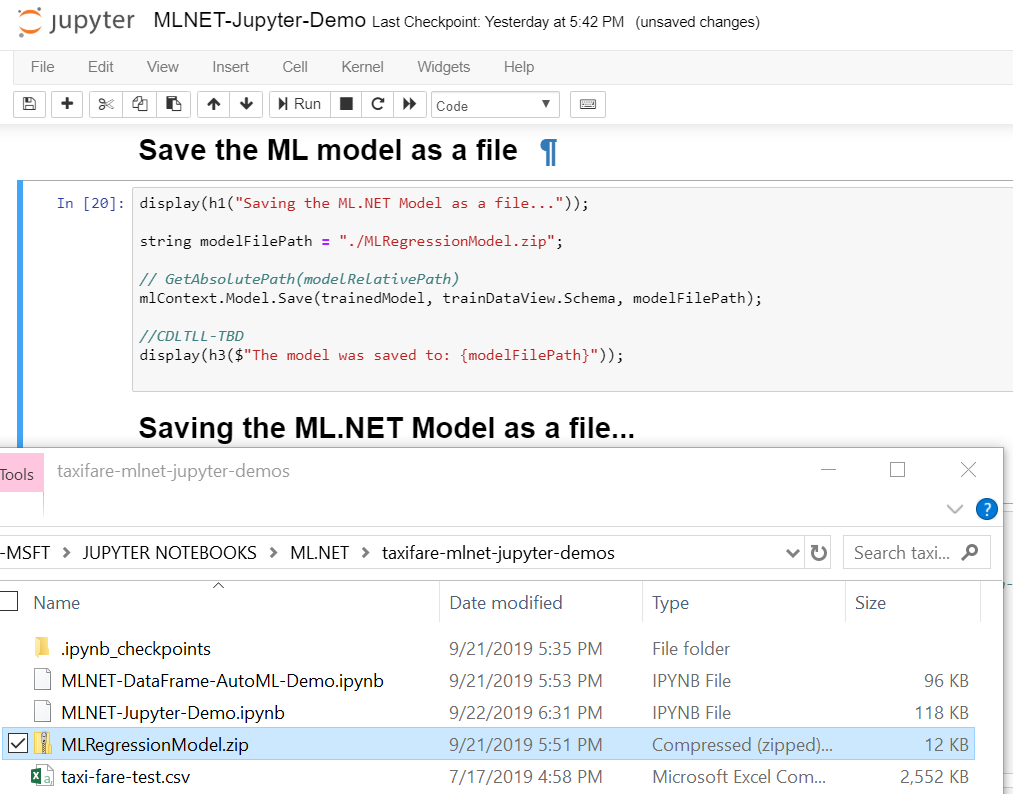
Task: Toggle the select-all checkbox in header
Action: [8, 601]
